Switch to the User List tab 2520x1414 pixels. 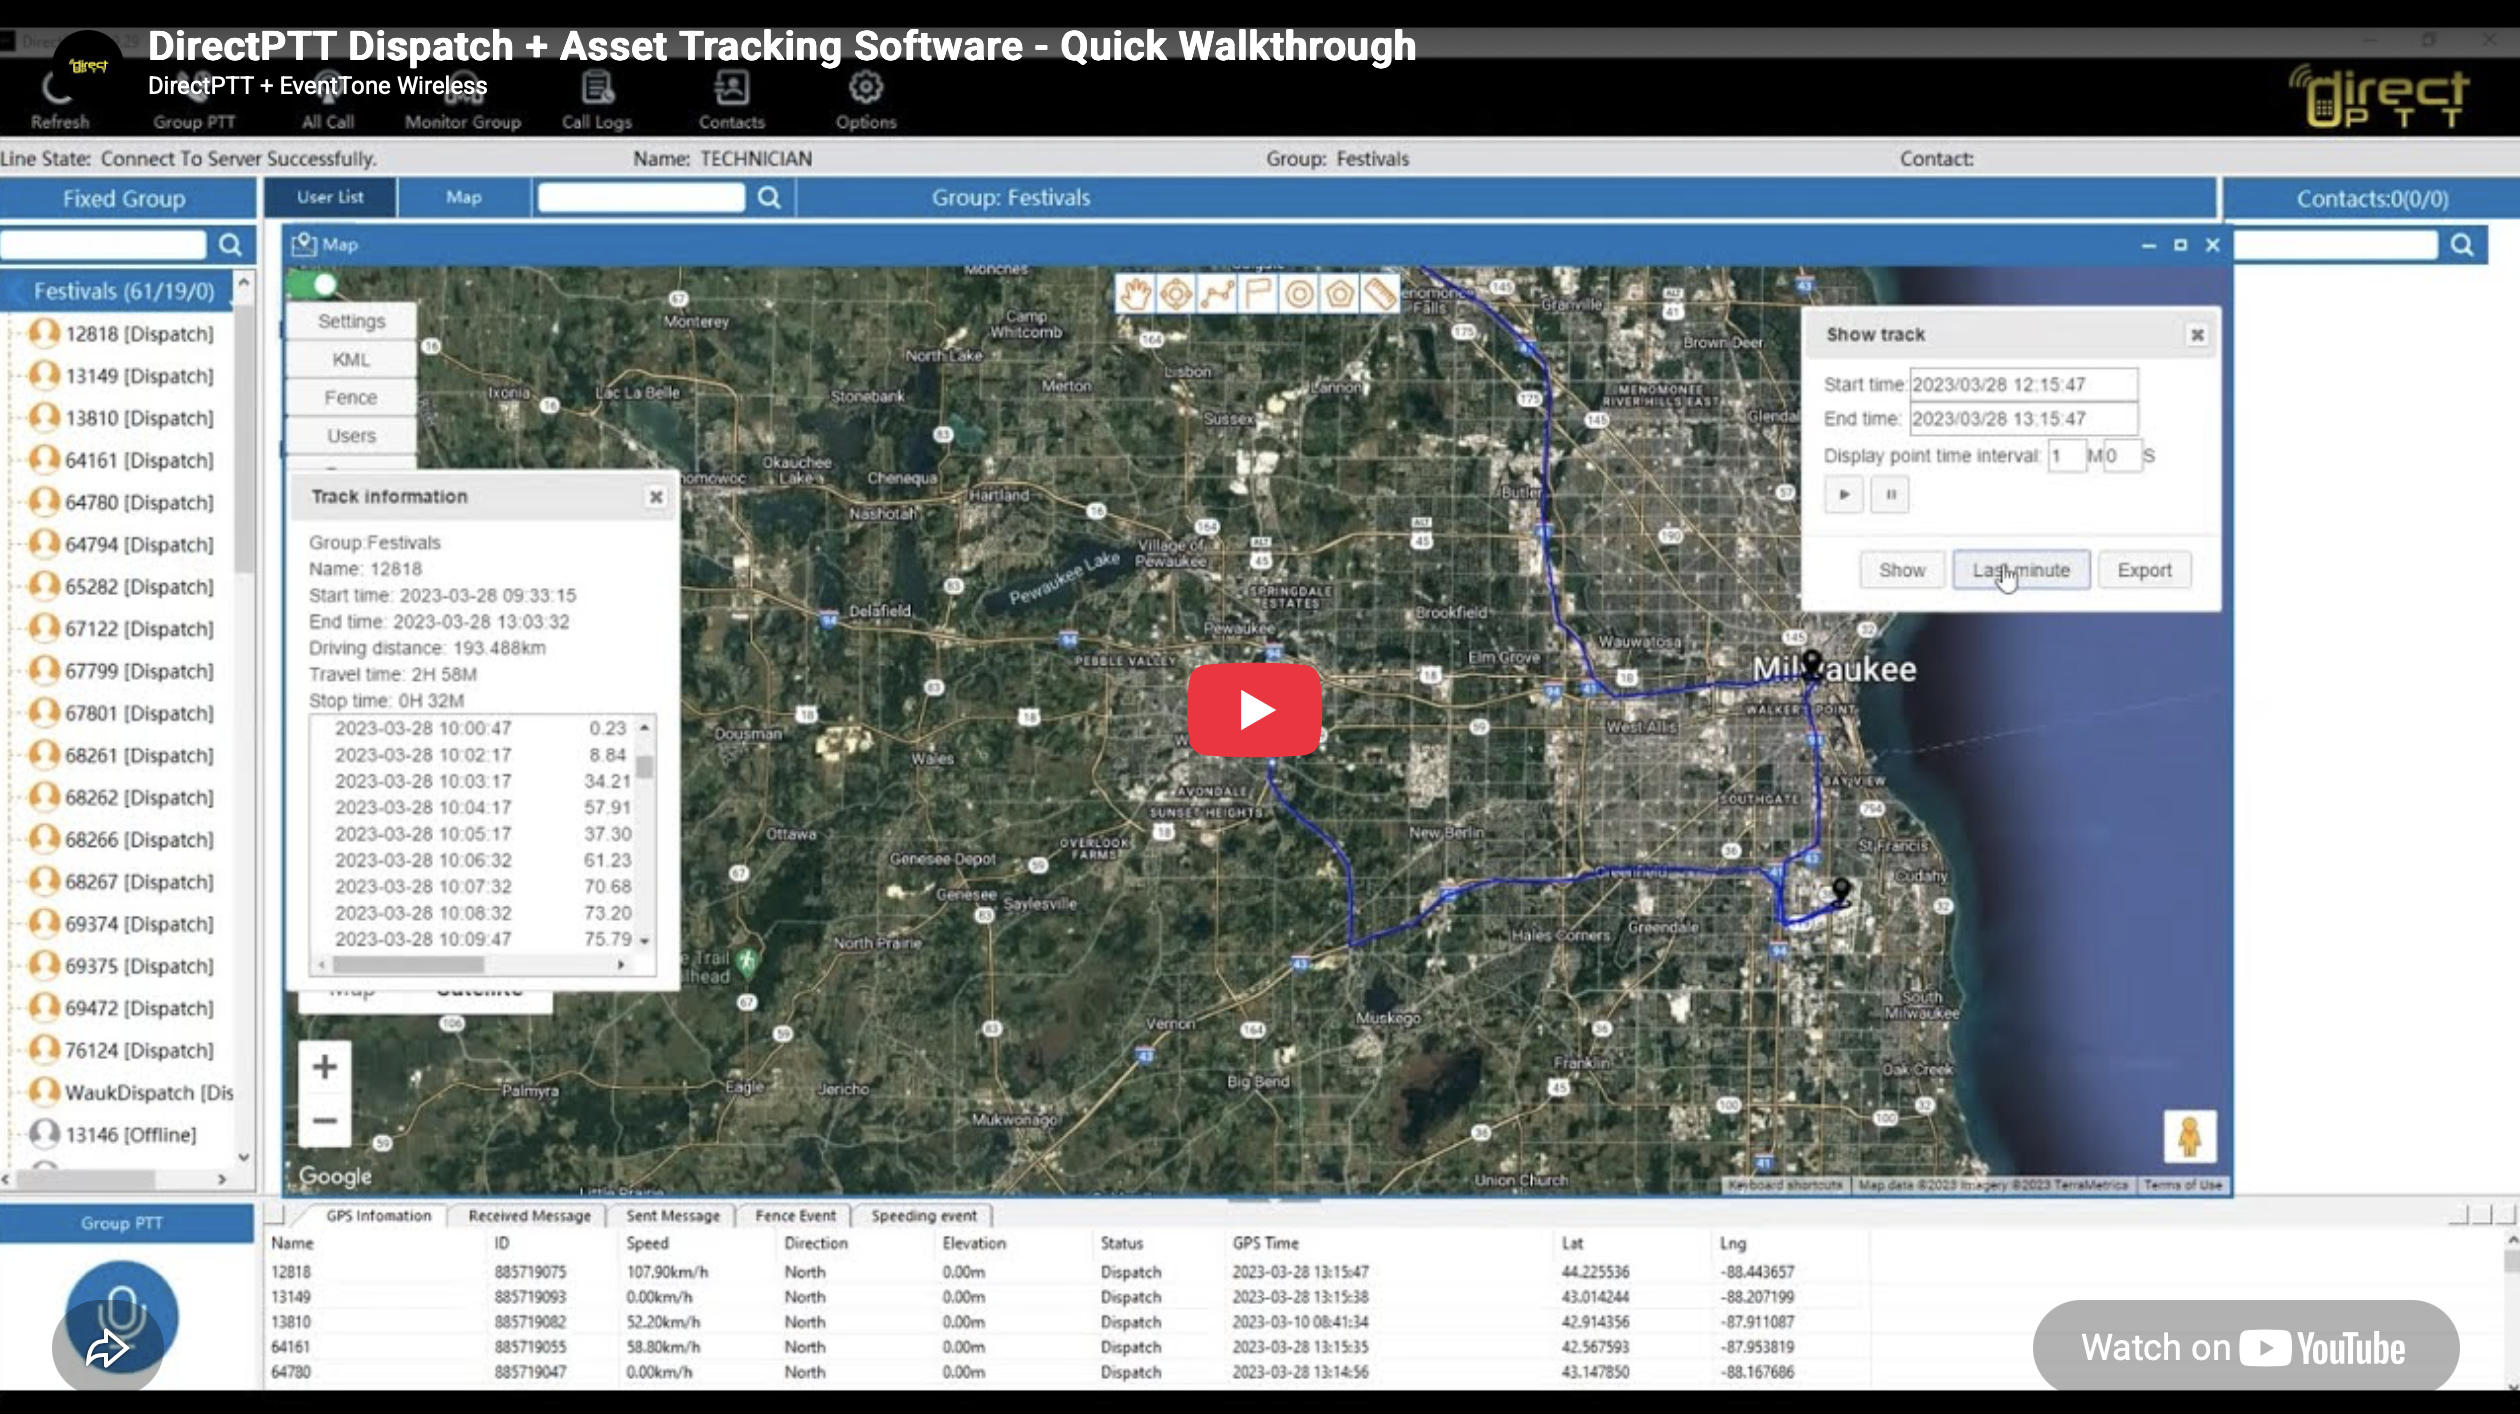click(330, 198)
